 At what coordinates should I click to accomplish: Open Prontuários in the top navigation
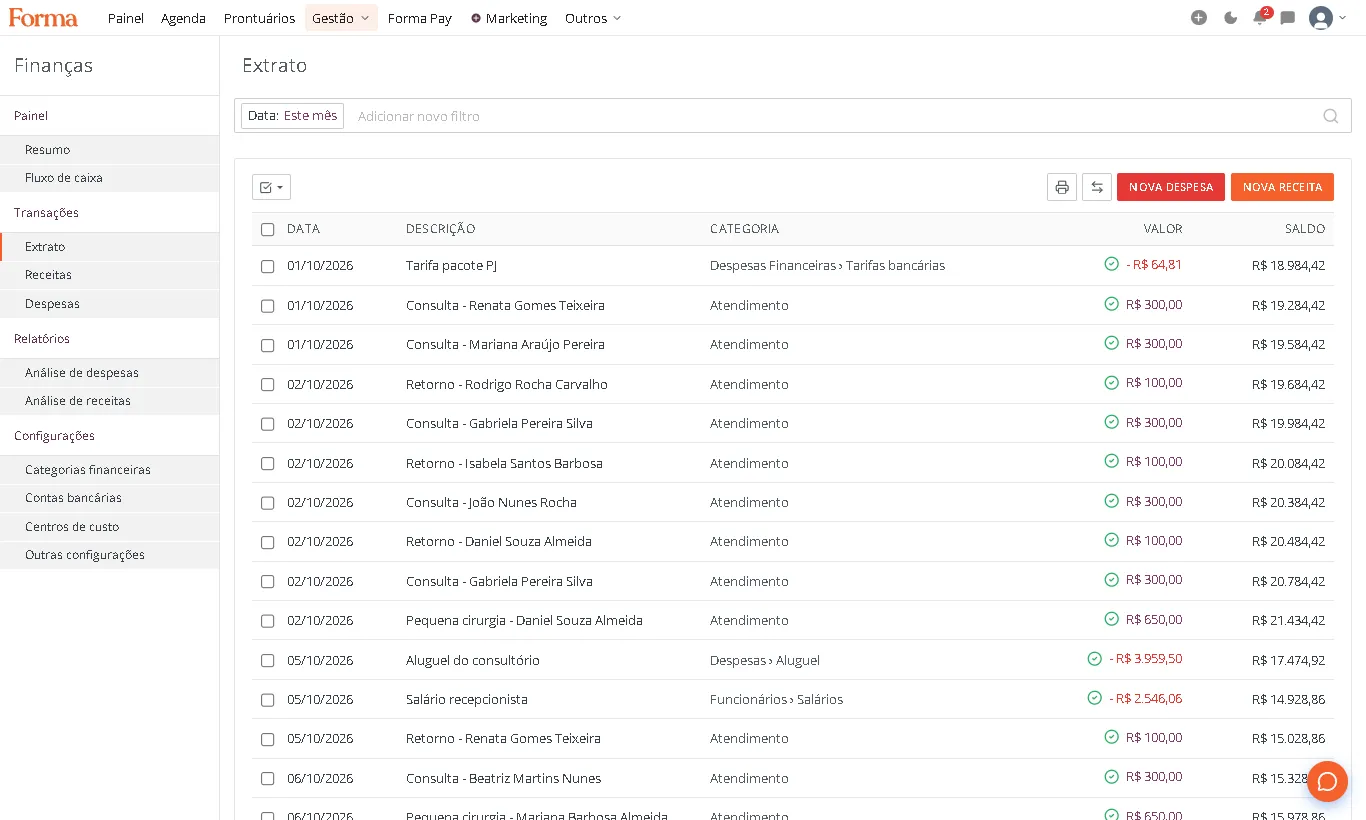click(259, 18)
